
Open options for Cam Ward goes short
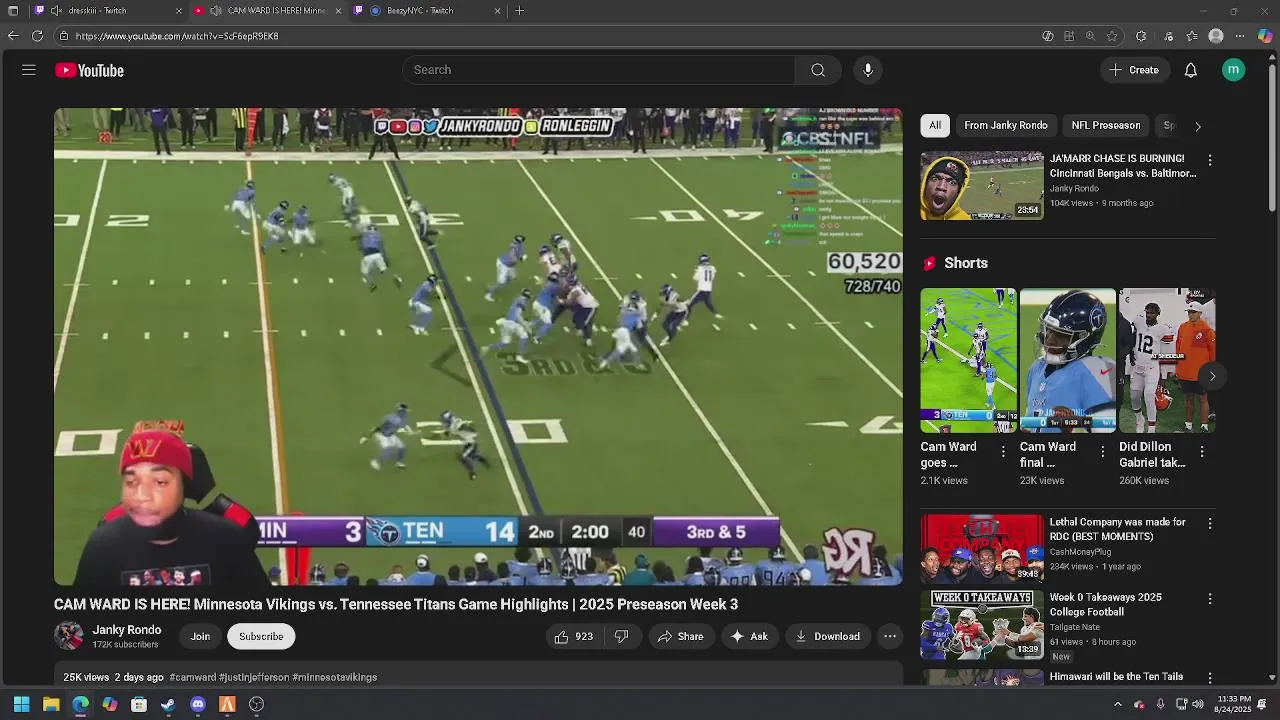click(1003, 451)
